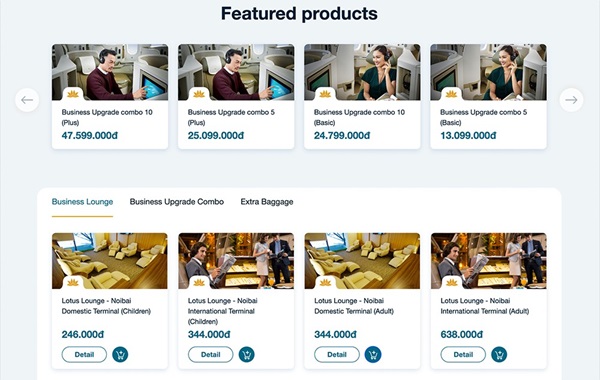Click the next arrow of featured carousel

(x=571, y=100)
